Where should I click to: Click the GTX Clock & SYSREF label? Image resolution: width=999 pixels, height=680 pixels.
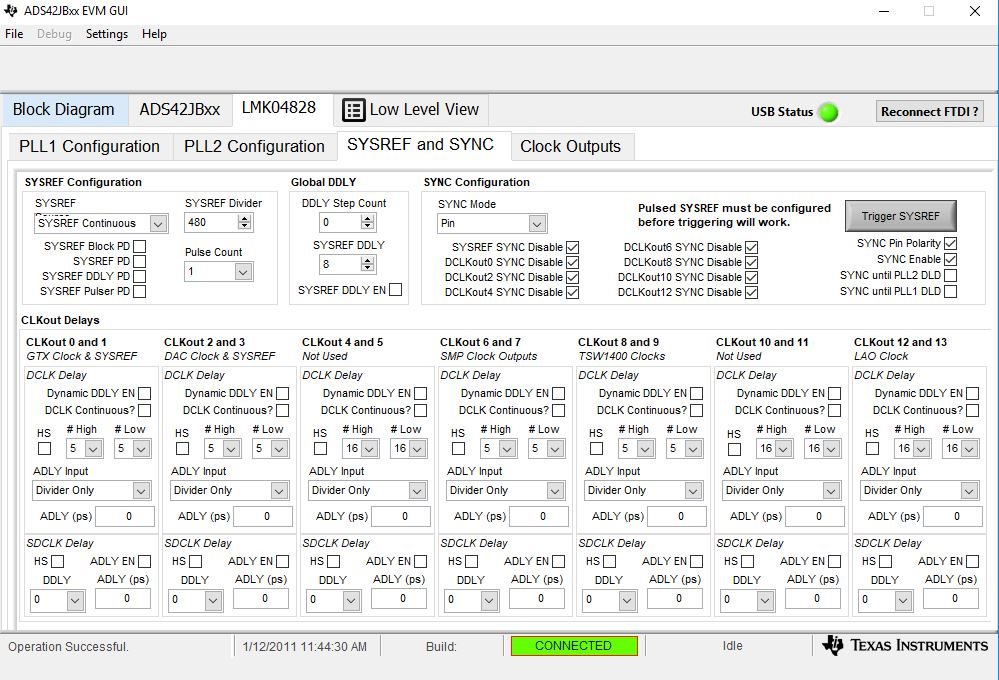82,356
